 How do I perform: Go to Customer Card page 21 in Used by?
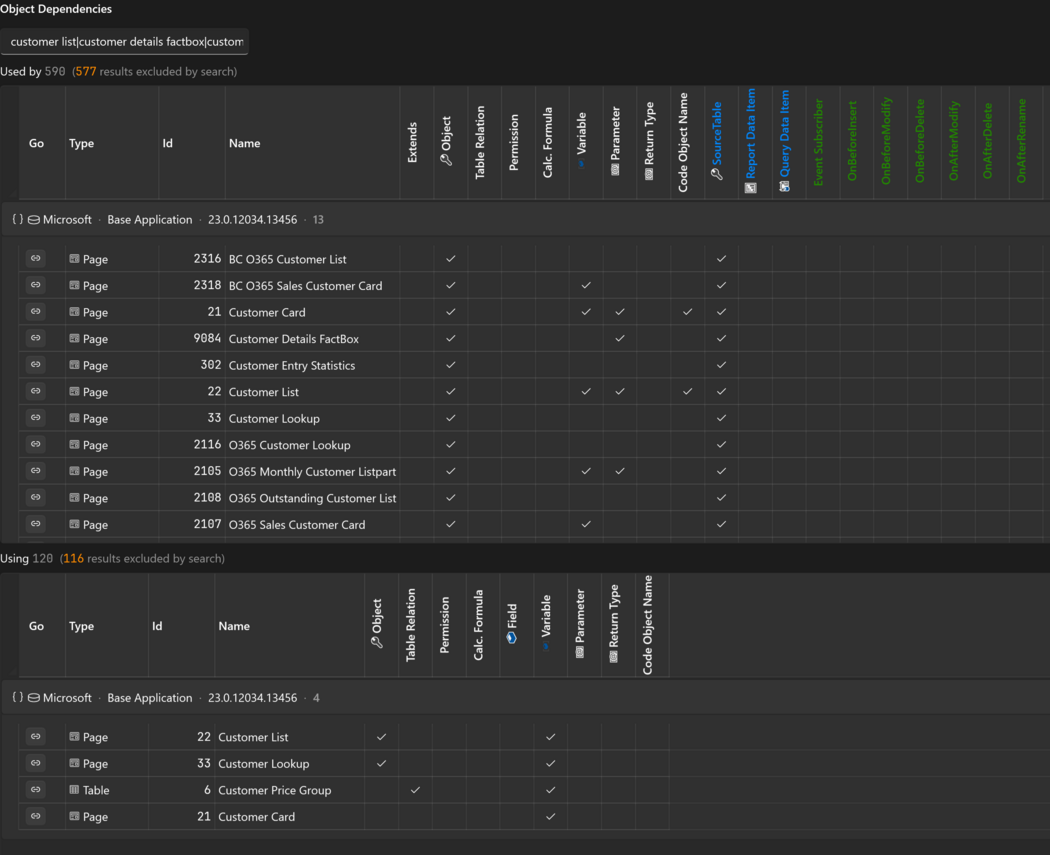point(35,311)
